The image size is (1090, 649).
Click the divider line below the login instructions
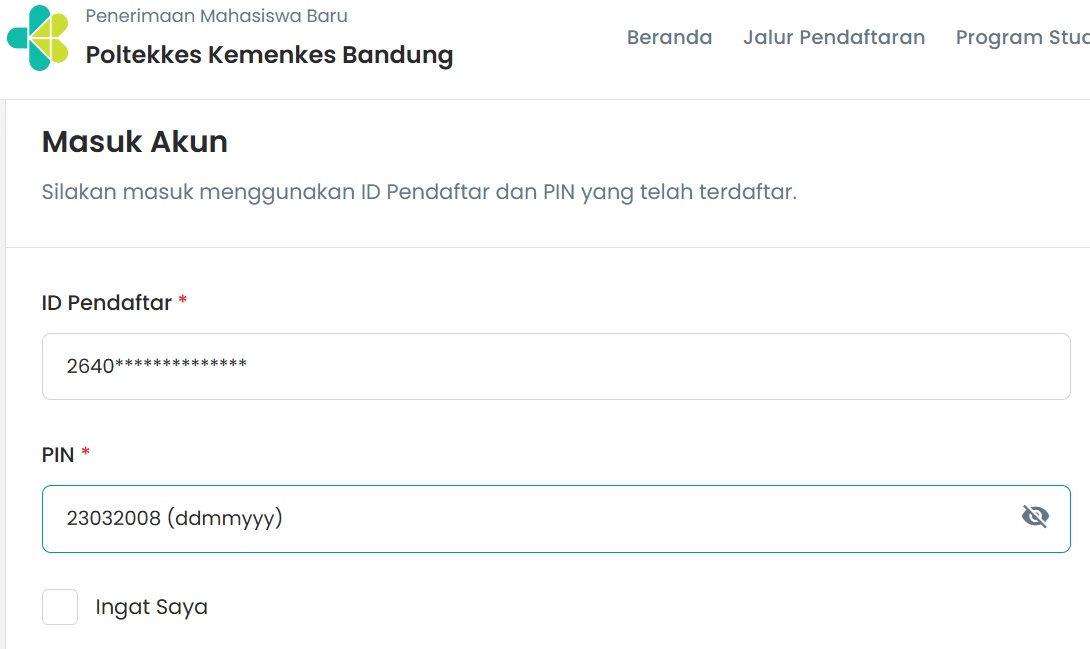click(x=548, y=247)
